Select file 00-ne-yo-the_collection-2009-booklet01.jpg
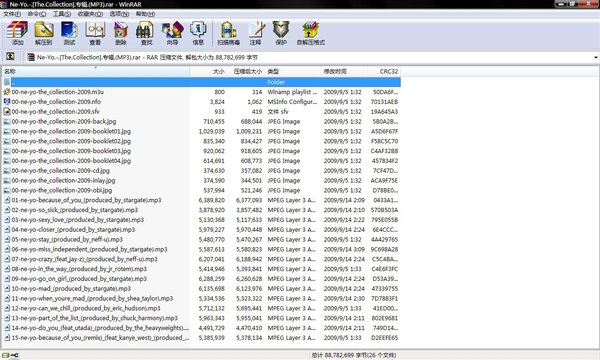Screen dimensions: 600x360 71,131
